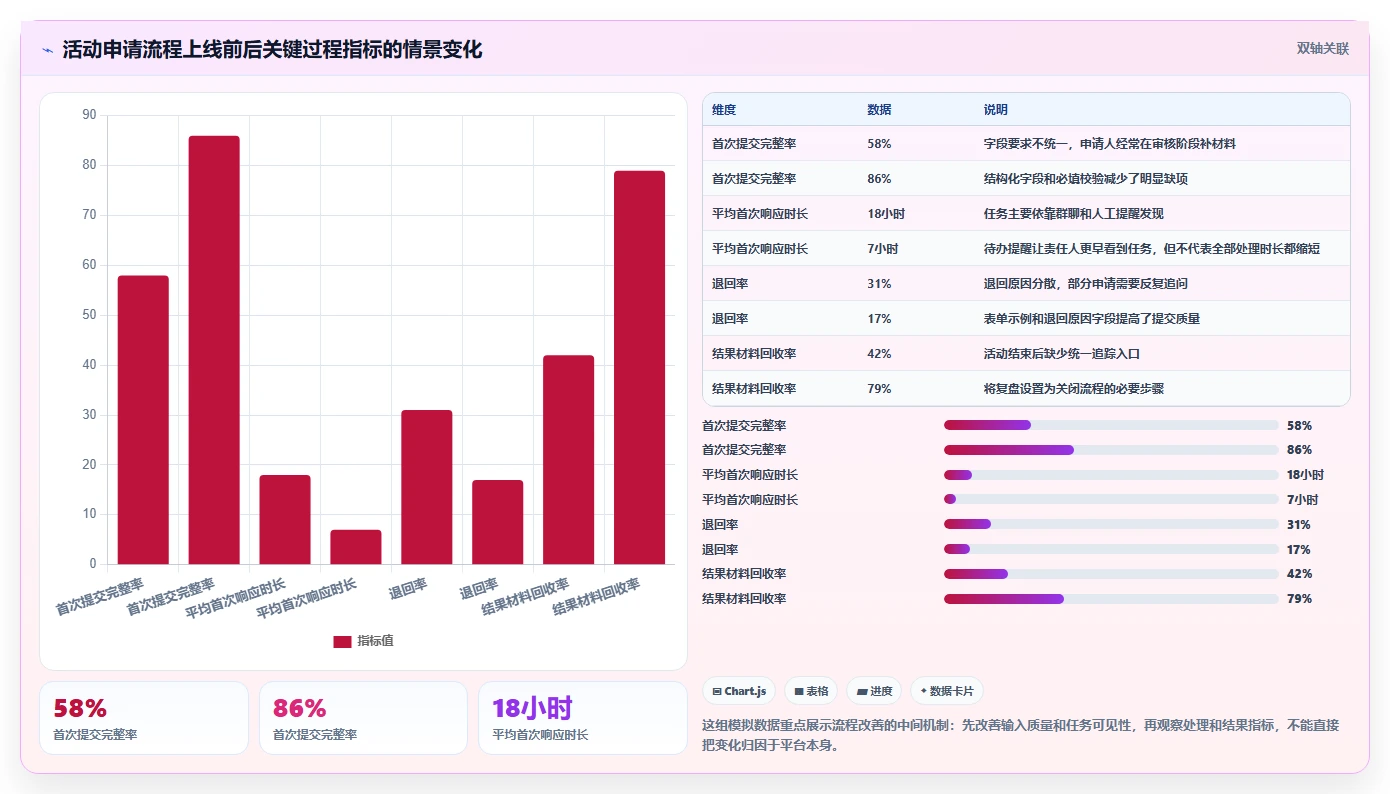
Task: Click the 数据 column header
Action: coord(879,110)
